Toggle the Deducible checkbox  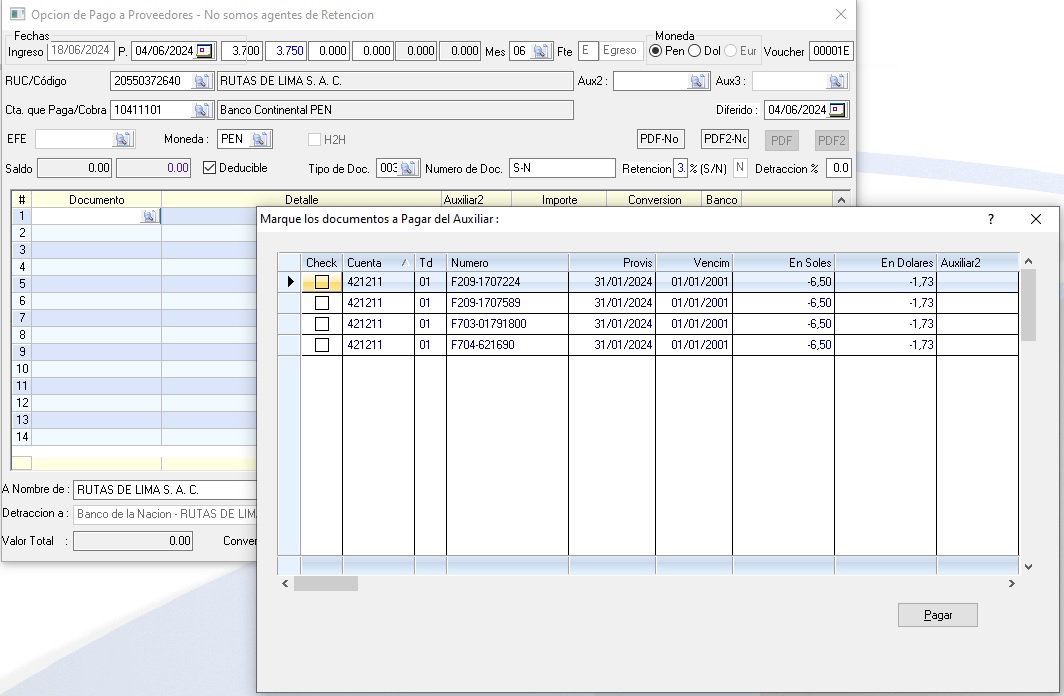(209, 168)
